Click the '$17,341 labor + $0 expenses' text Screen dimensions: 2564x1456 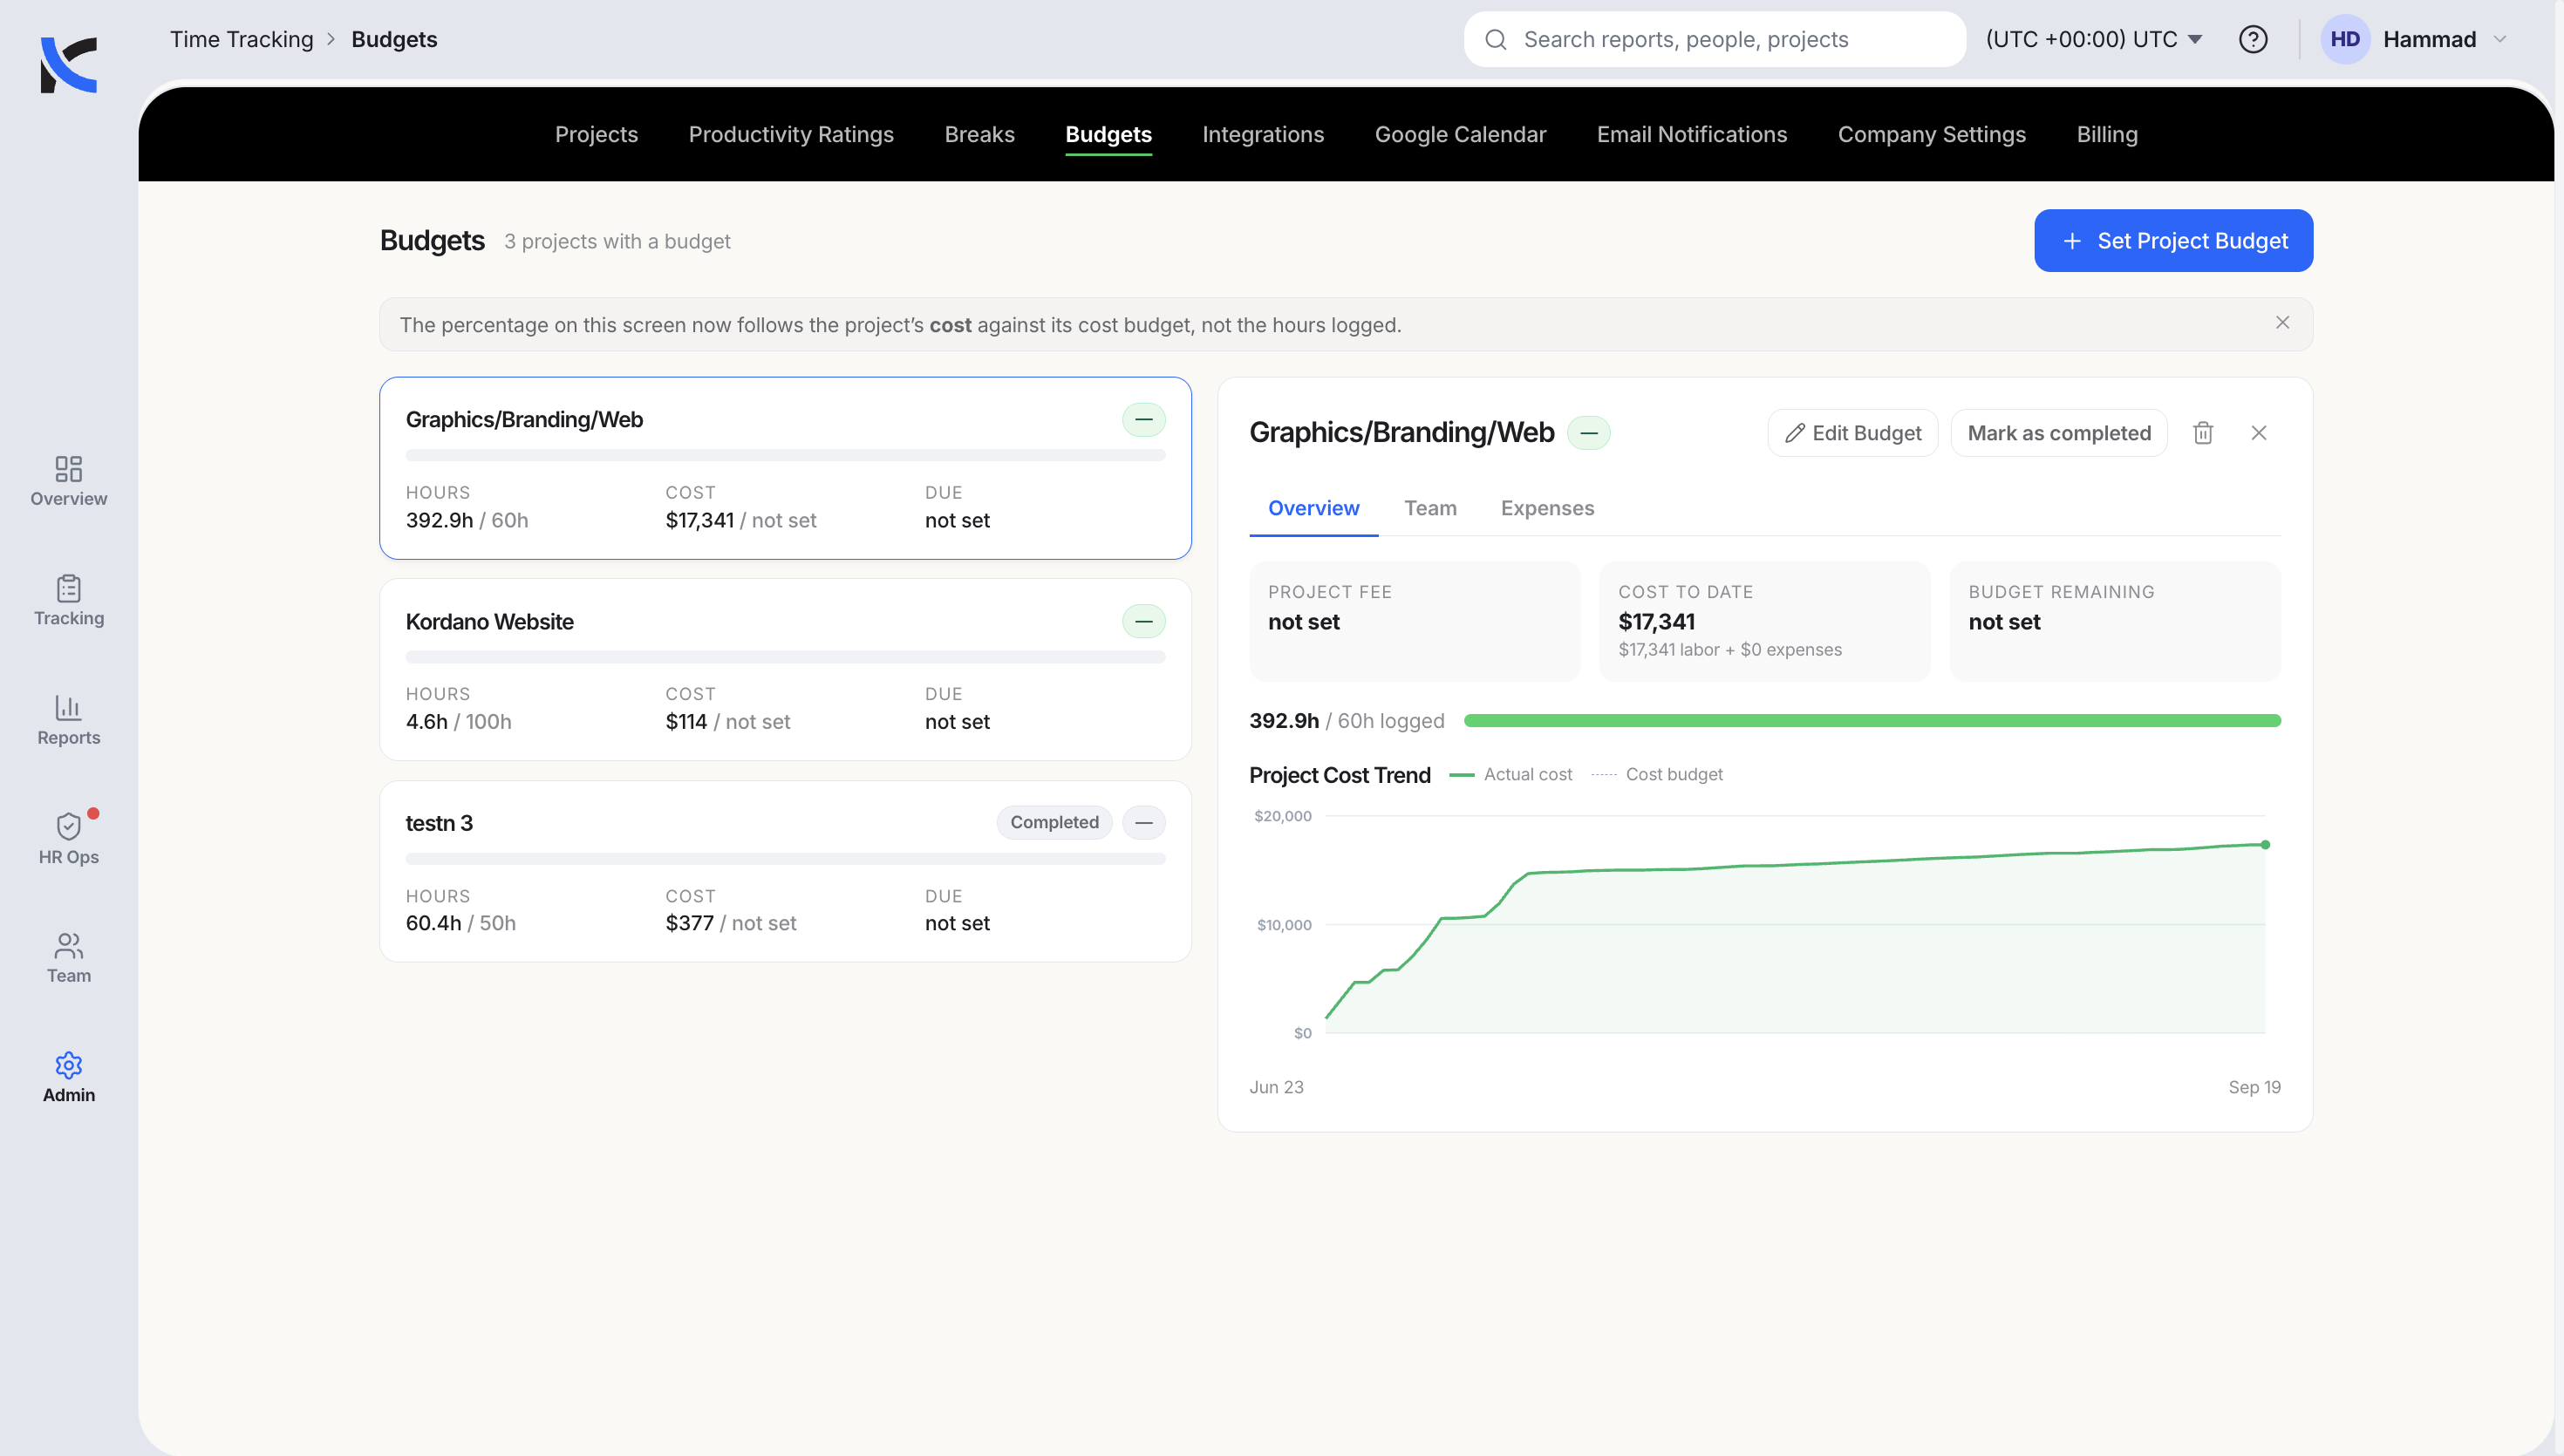[1730, 650]
